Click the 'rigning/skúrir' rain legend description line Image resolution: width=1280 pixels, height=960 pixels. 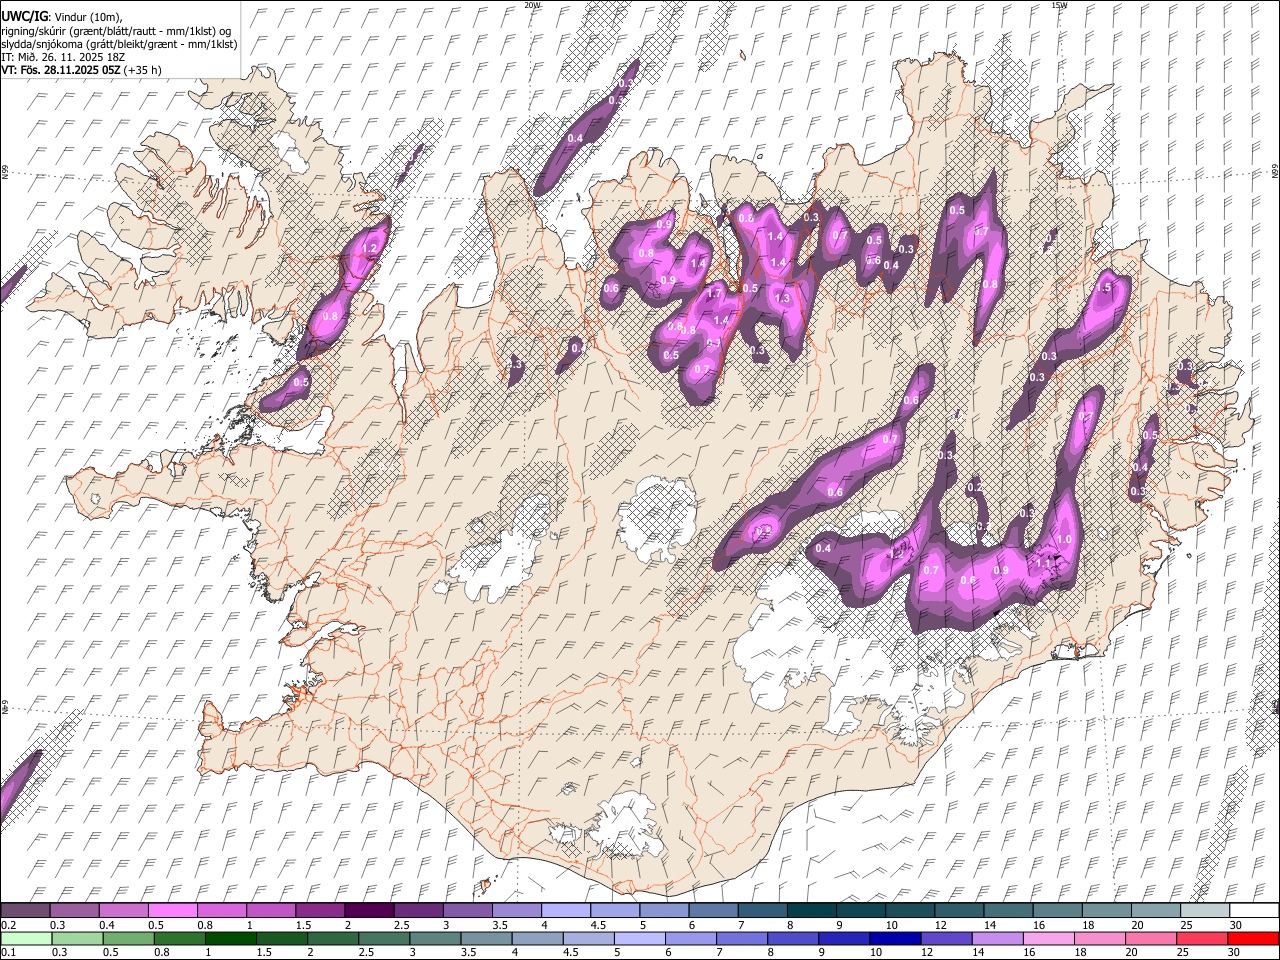pyautogui.click(x=116, y=31)
